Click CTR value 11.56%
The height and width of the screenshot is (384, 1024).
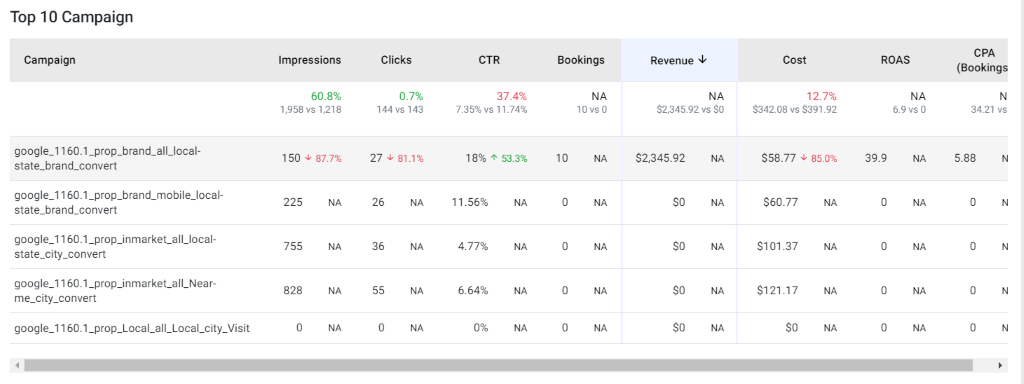pyautogui.click(x=470, y=202)
